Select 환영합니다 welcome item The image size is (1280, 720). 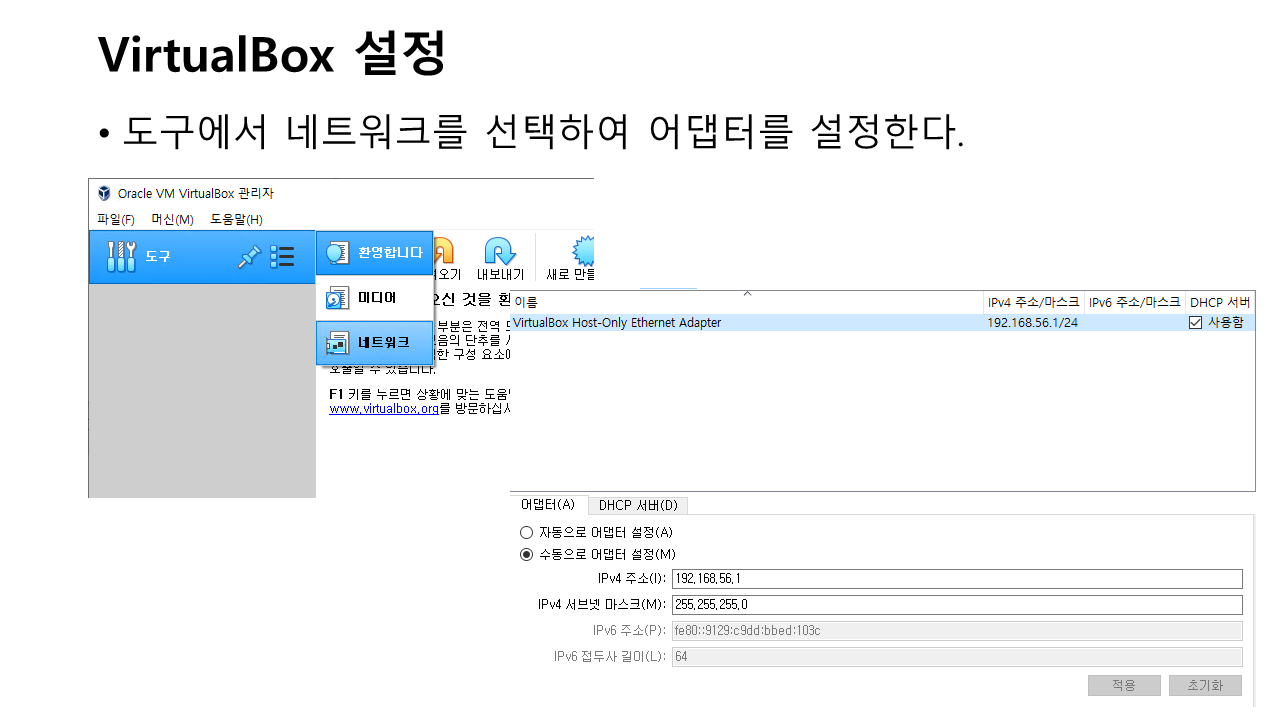(x=374, y=253)
